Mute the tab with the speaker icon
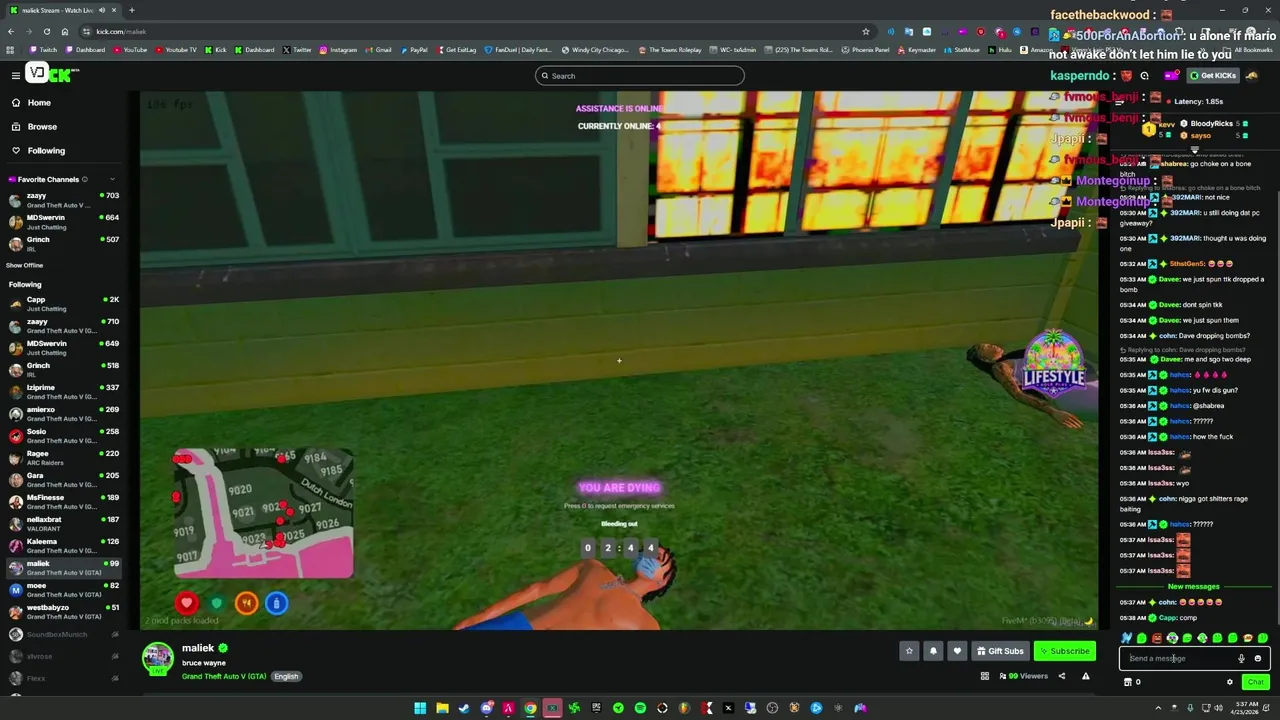Viewport: 1280px width, 720px height. pyautogui.click(x=104, y=10)
